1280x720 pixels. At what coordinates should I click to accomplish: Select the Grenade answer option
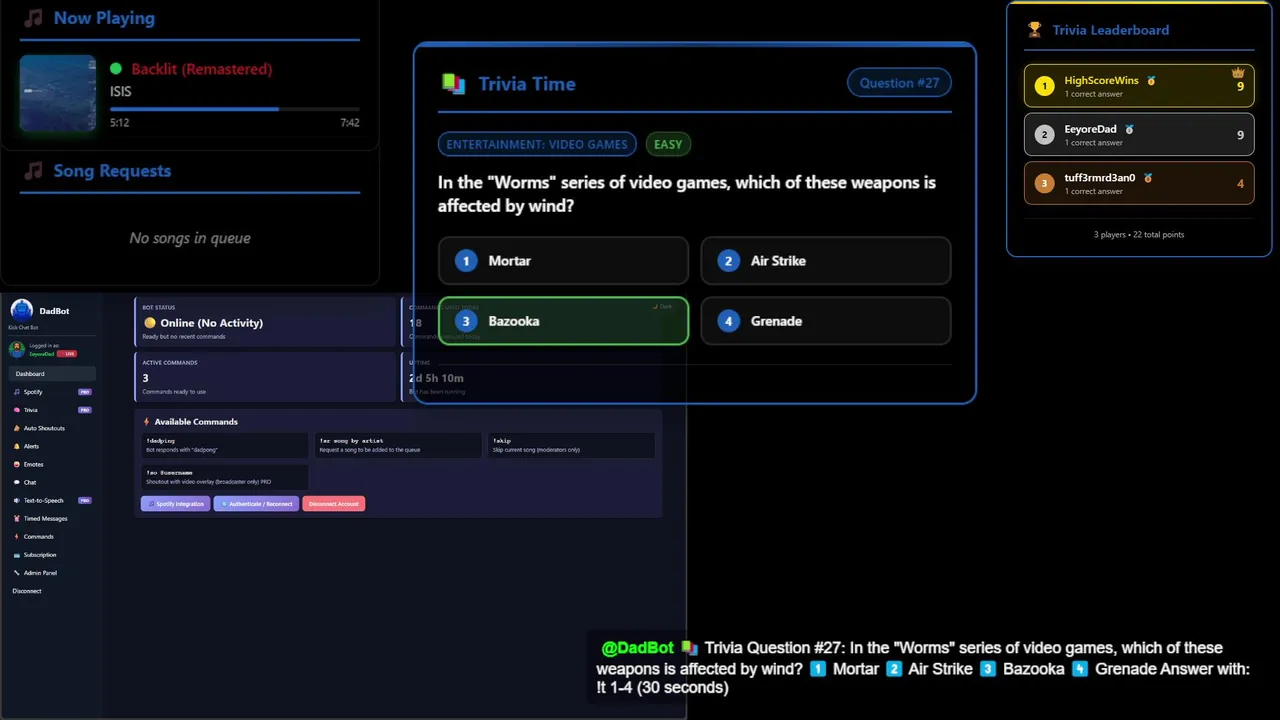(x=826, y=321)
